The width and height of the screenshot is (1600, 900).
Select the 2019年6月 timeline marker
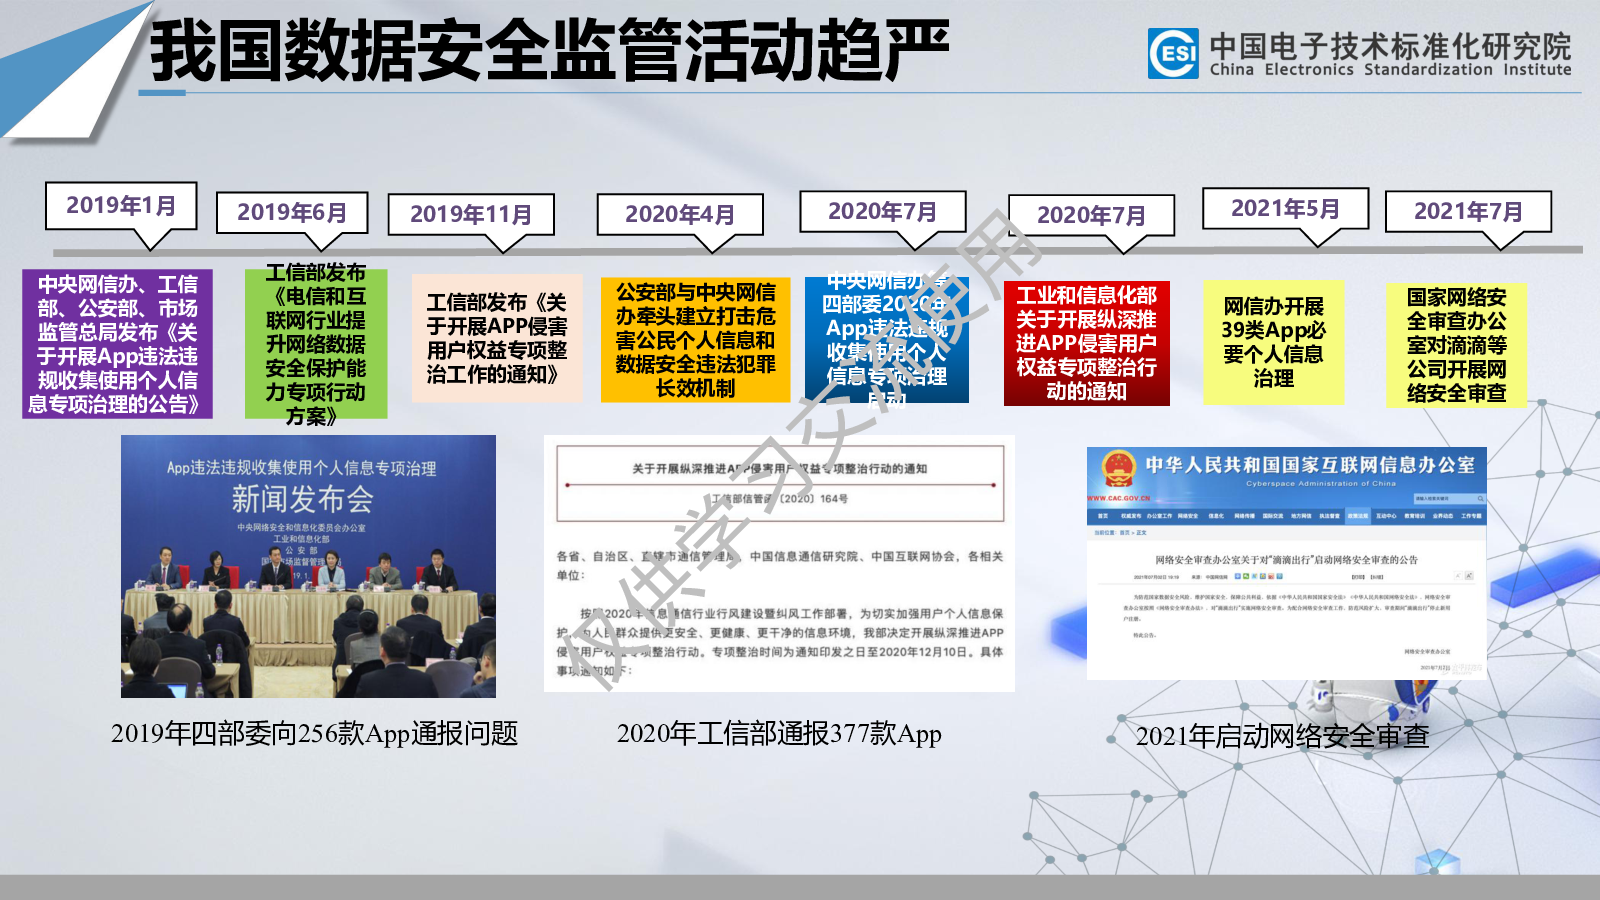pyautogui.click(x=292, y=212)
